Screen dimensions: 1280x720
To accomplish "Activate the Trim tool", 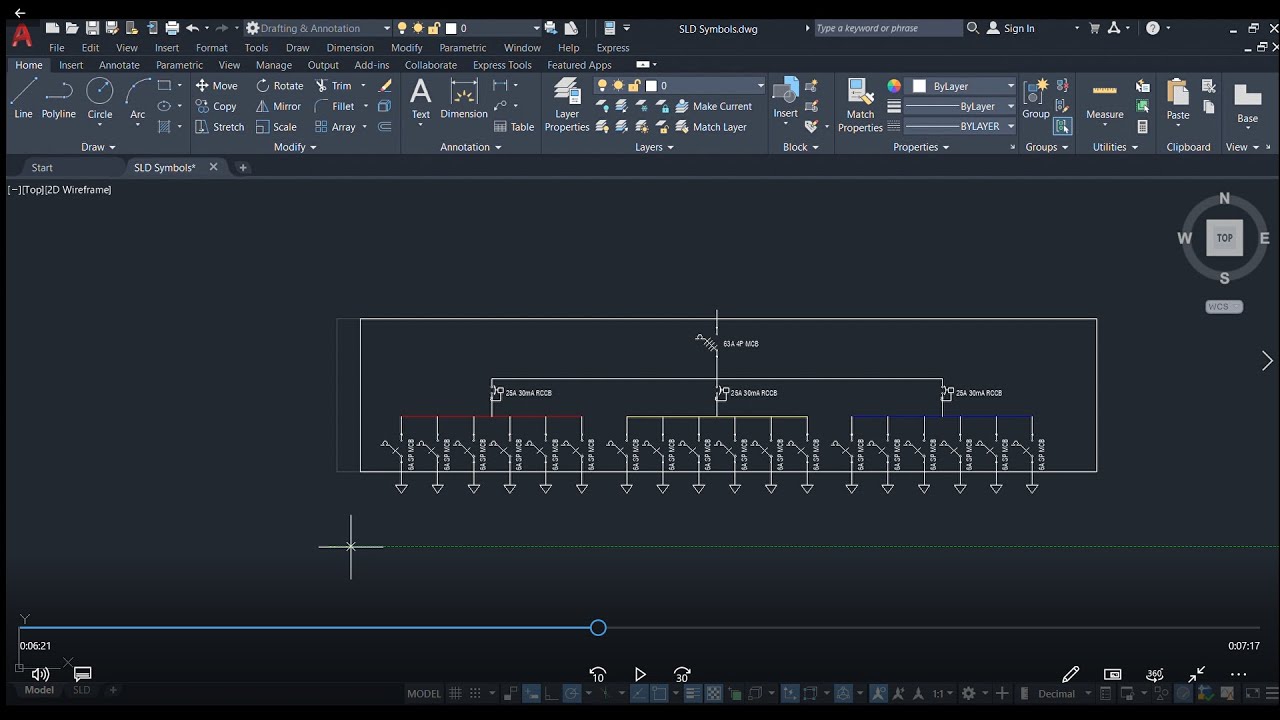I will (334, 86).
